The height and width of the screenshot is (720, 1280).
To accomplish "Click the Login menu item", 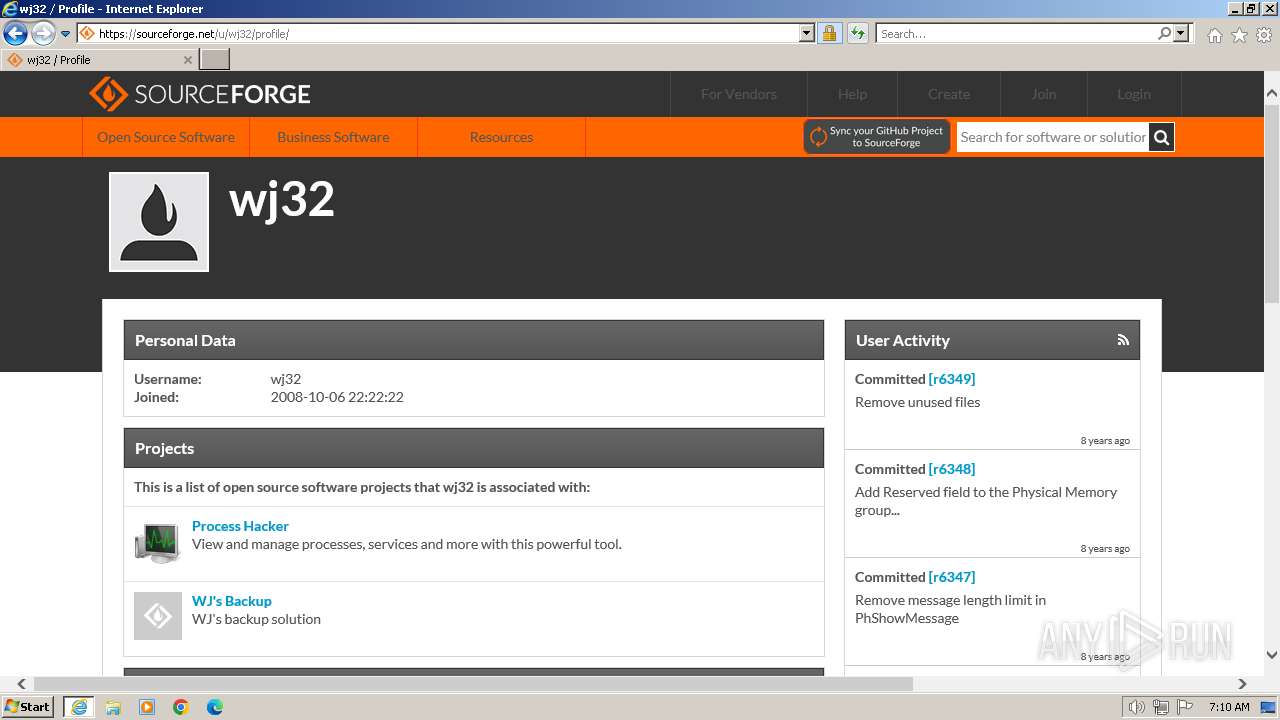I will tap(1134, 94).
